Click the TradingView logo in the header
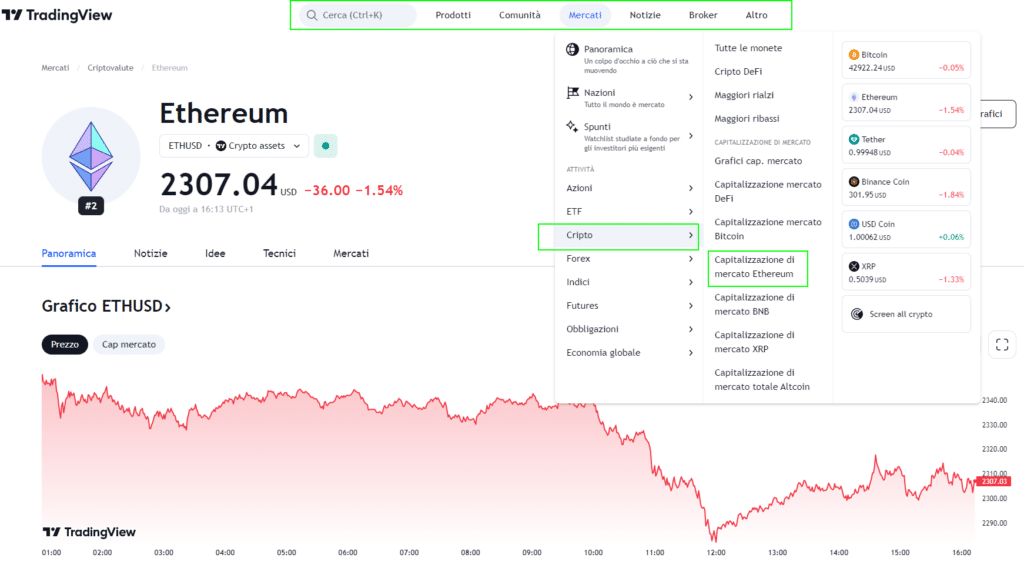This screenshot has height=568, width=1024. (x=57, y=15)
